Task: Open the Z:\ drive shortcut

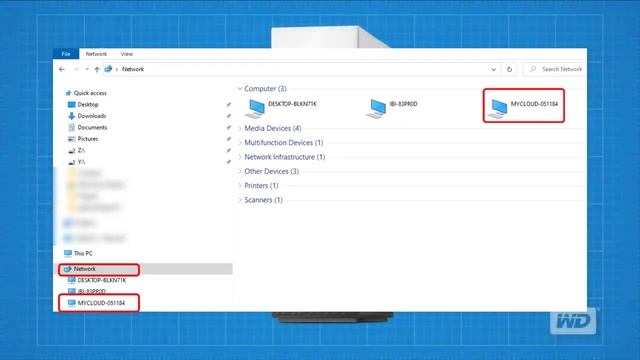Action: click(81, 150)
